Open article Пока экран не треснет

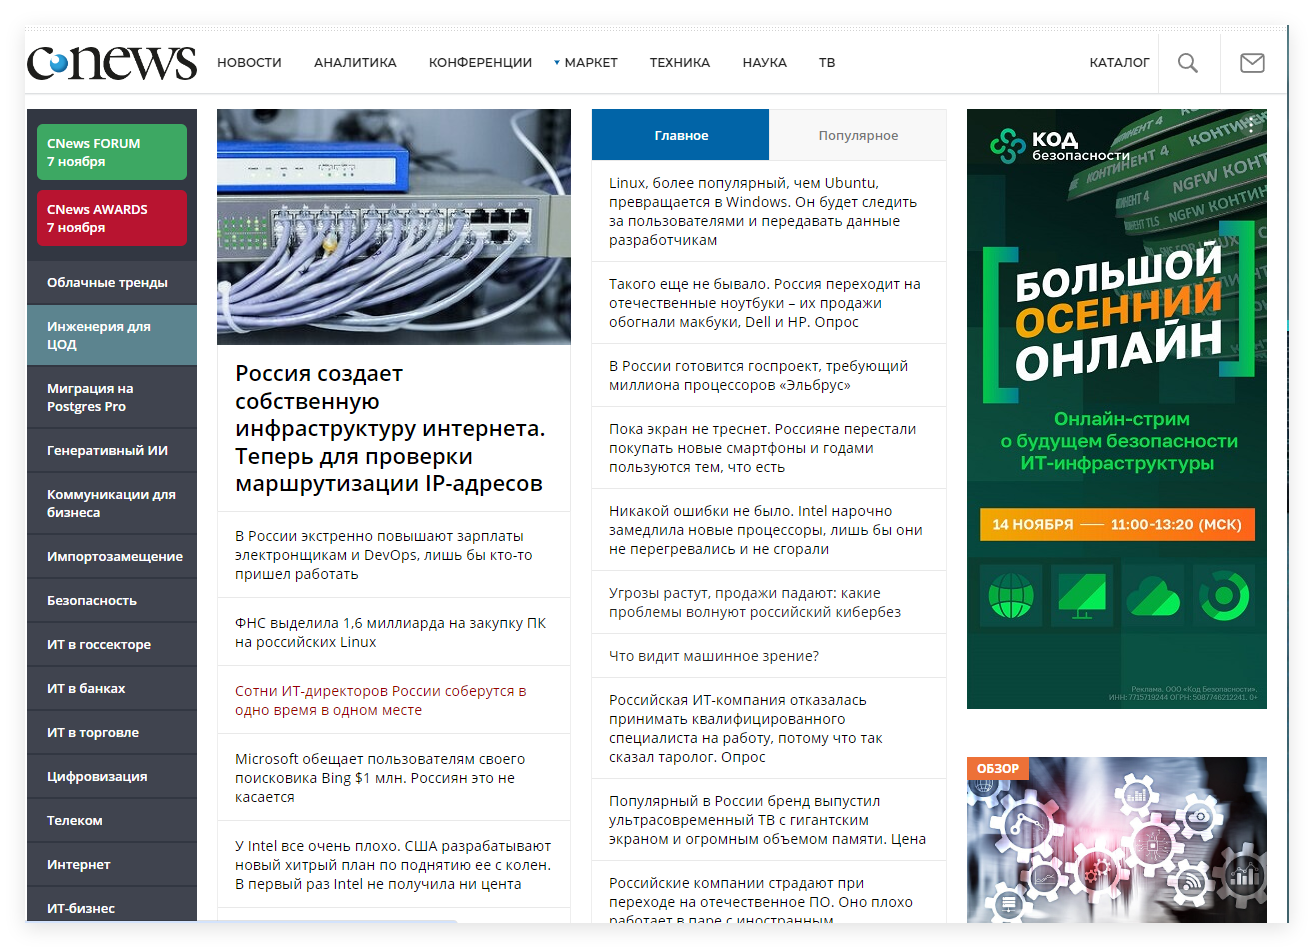tap(762, 448)
